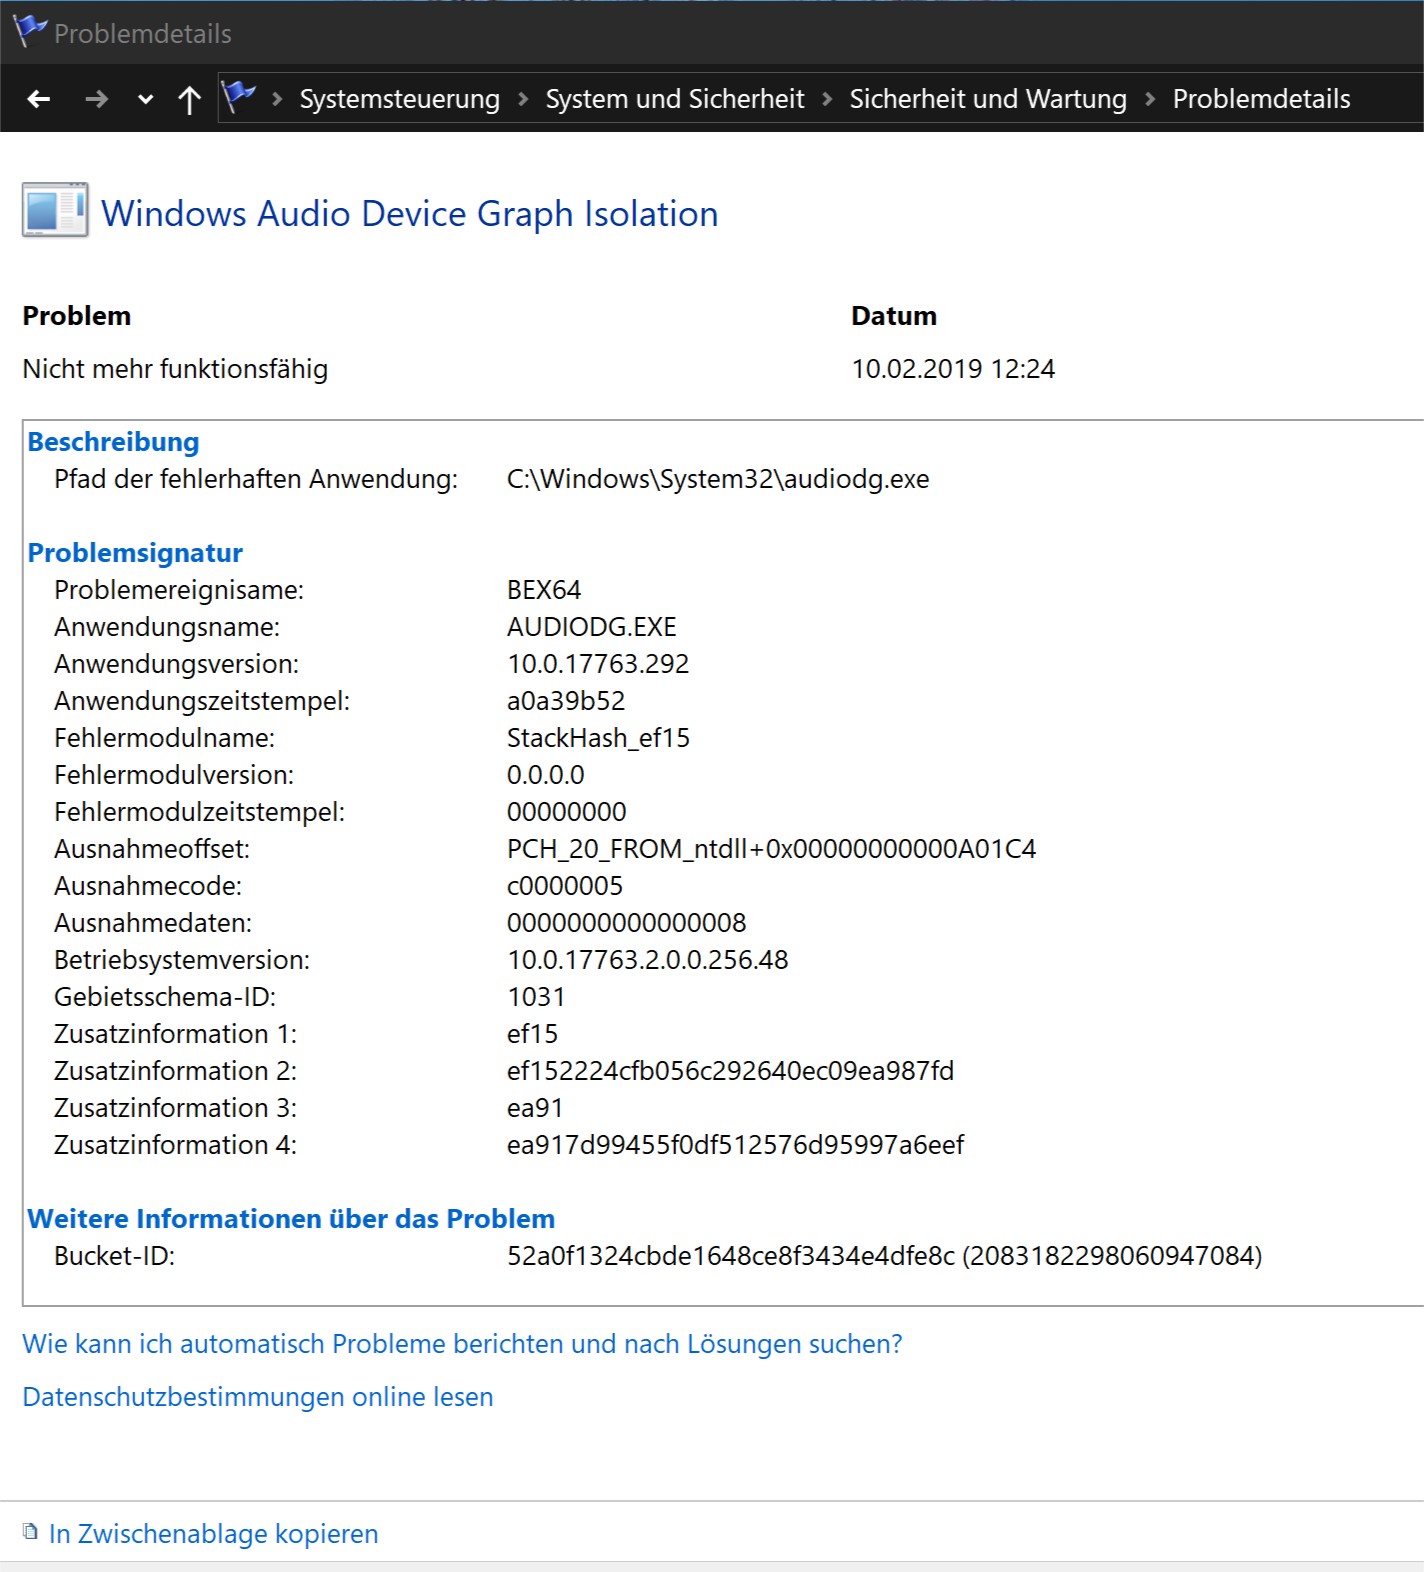Click the Datum column label

coord(894,316)
